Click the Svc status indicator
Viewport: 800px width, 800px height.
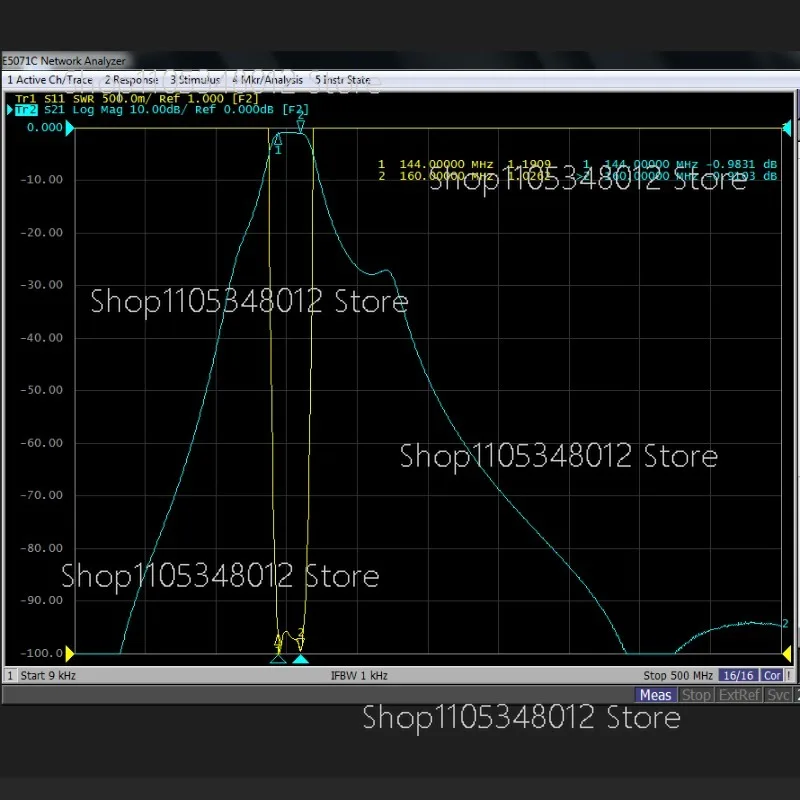(x=778, y=695)
